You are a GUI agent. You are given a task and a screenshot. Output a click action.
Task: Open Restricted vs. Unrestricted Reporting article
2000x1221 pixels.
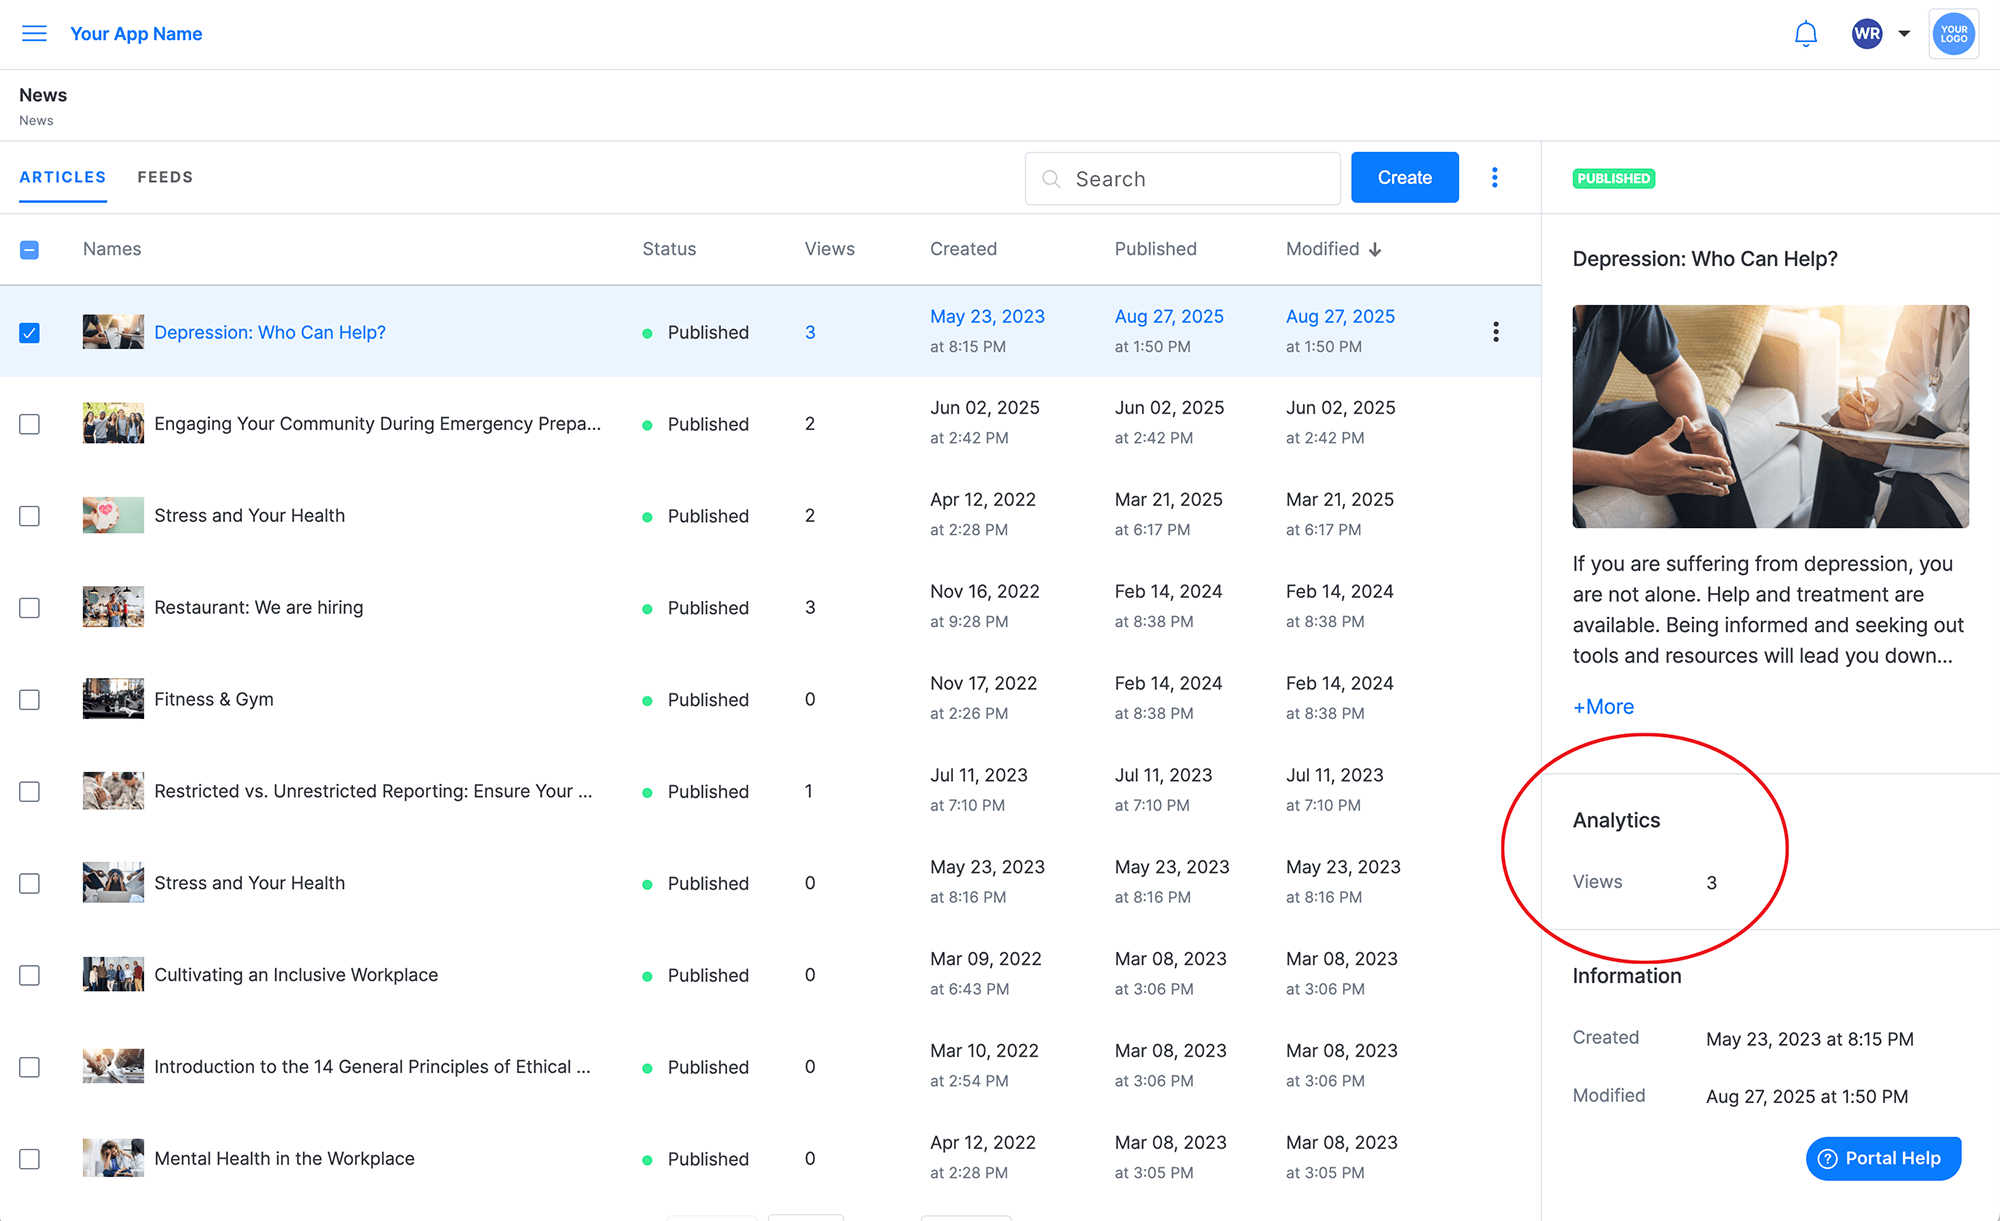[x=373, y=791]
